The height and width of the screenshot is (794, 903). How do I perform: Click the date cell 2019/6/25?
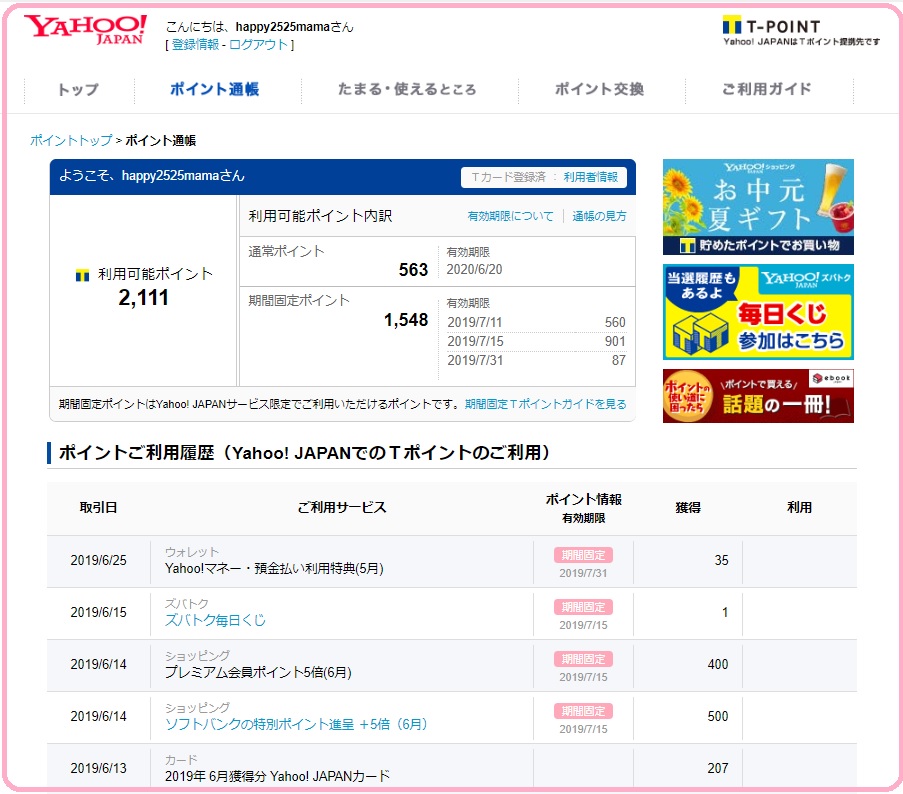[98, 561]
